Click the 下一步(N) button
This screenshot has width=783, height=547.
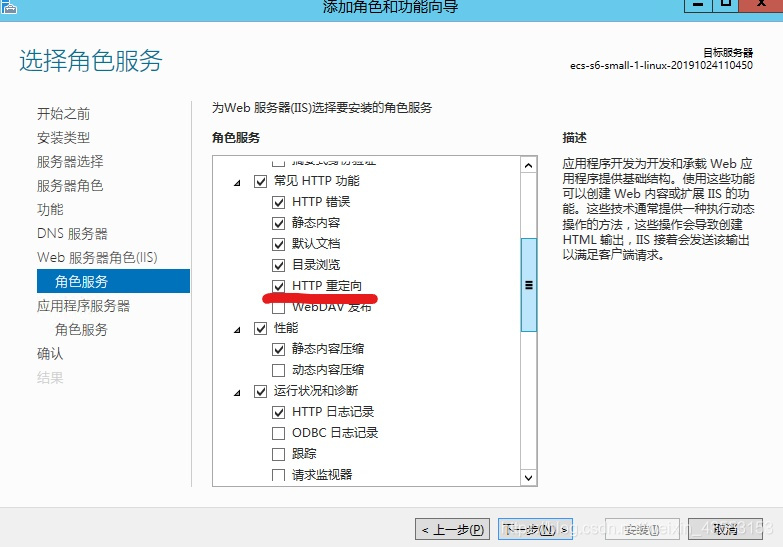pos(535,529)
